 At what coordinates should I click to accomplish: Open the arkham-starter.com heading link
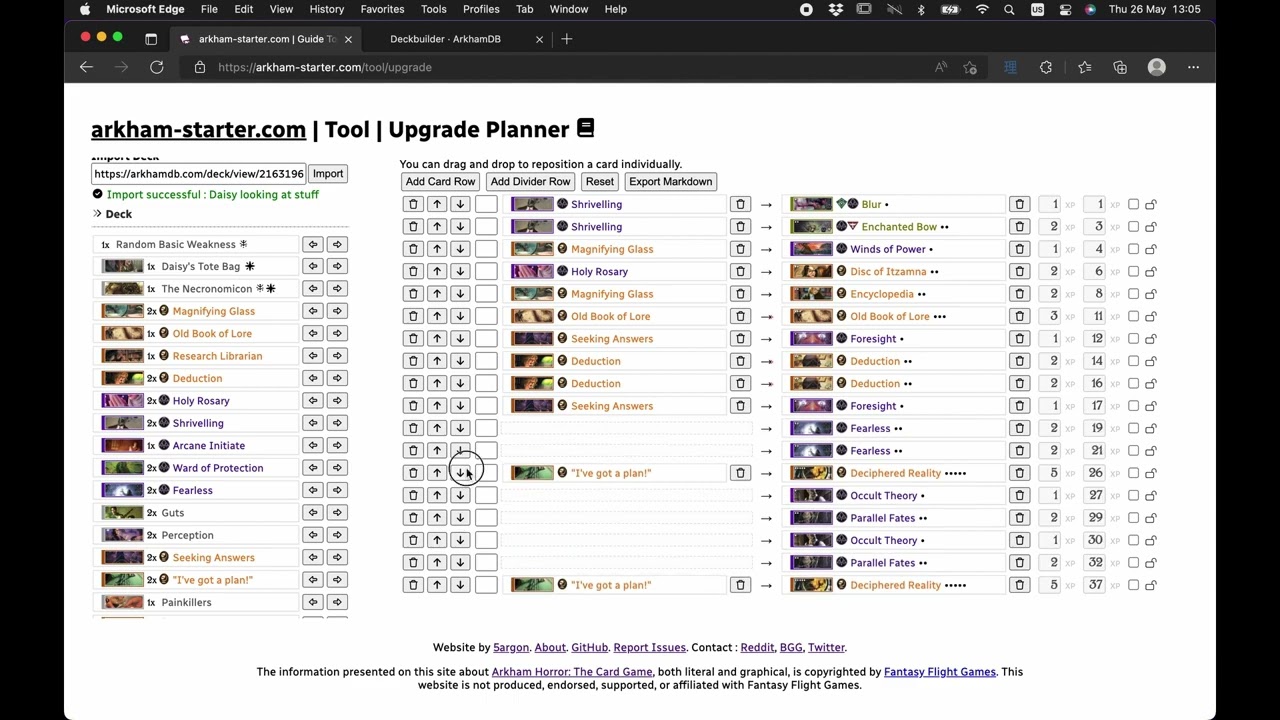[198, 129]
